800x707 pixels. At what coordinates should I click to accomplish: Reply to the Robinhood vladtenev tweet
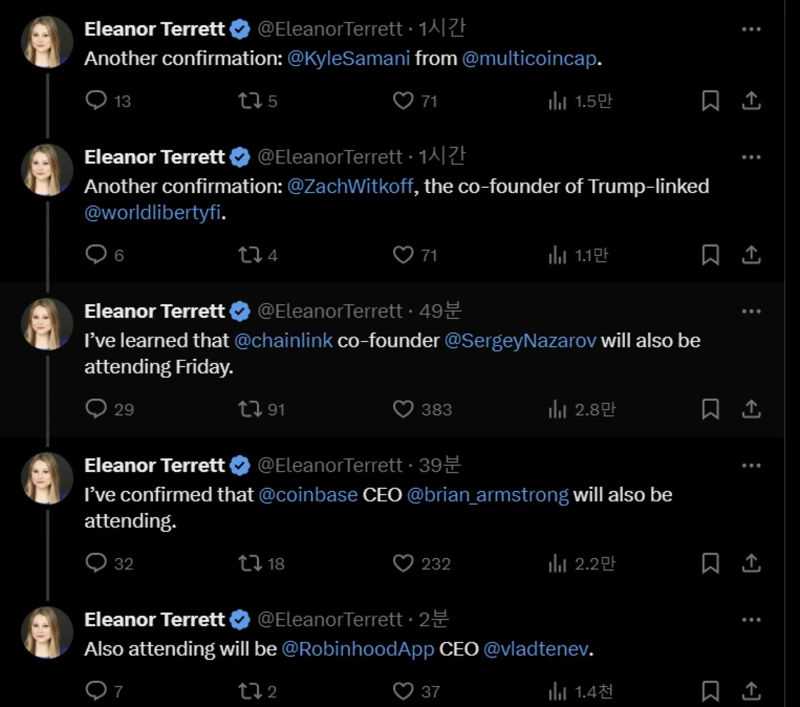[x=97, y=691]
